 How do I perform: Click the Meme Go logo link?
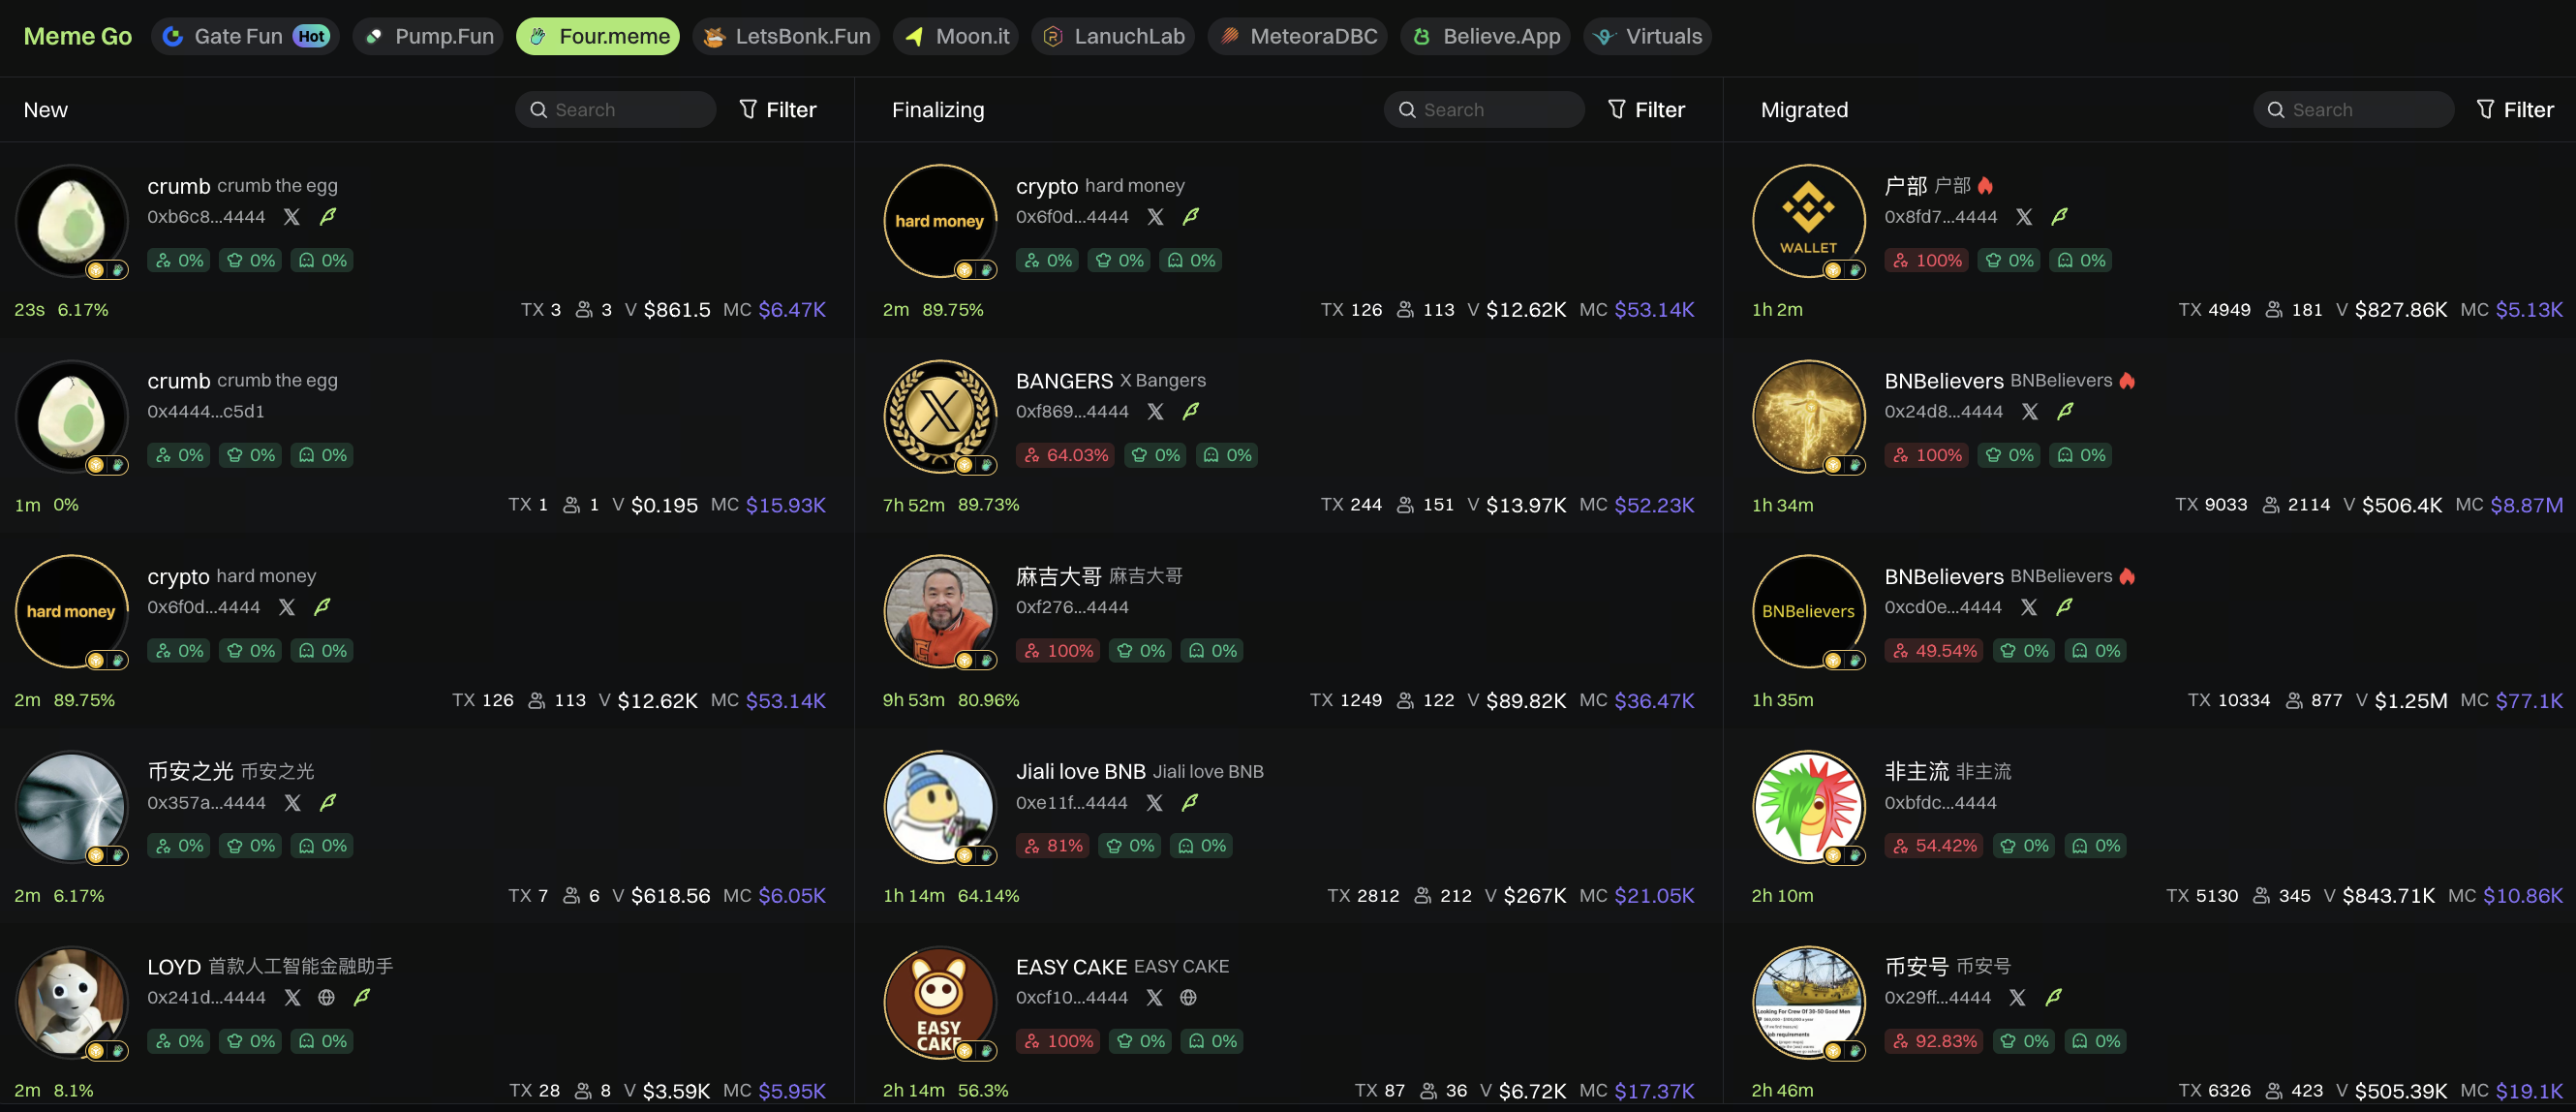pos(77,36)
